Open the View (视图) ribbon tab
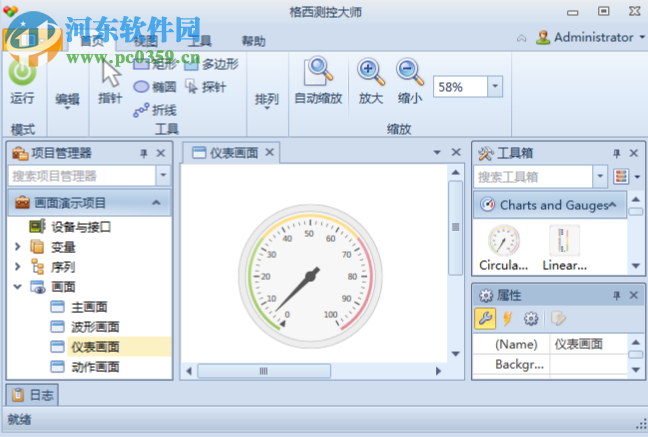 145,41
